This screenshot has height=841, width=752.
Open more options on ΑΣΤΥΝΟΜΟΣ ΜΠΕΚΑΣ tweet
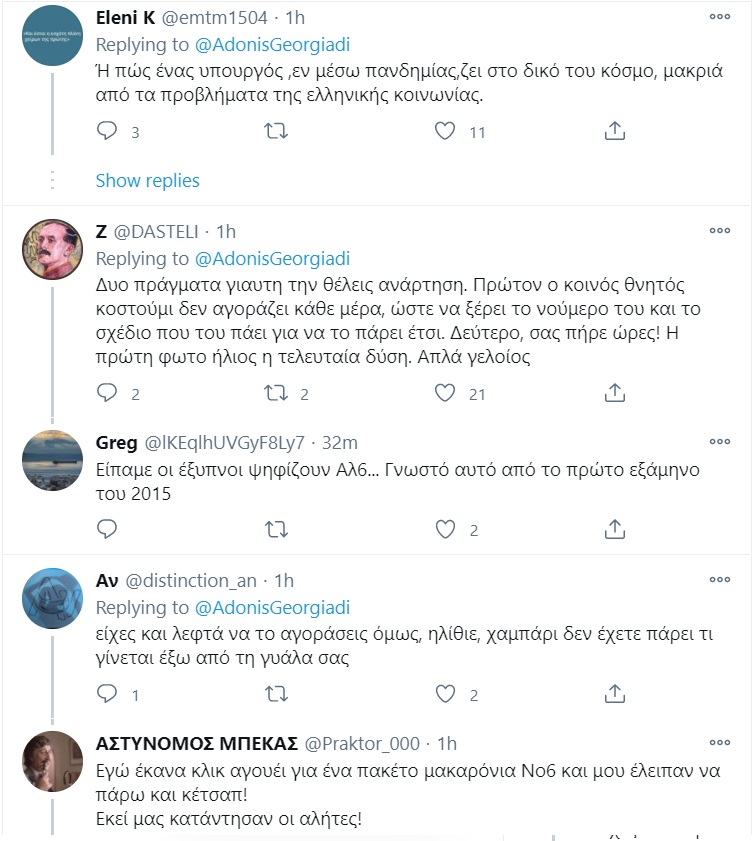click(720, 742)
